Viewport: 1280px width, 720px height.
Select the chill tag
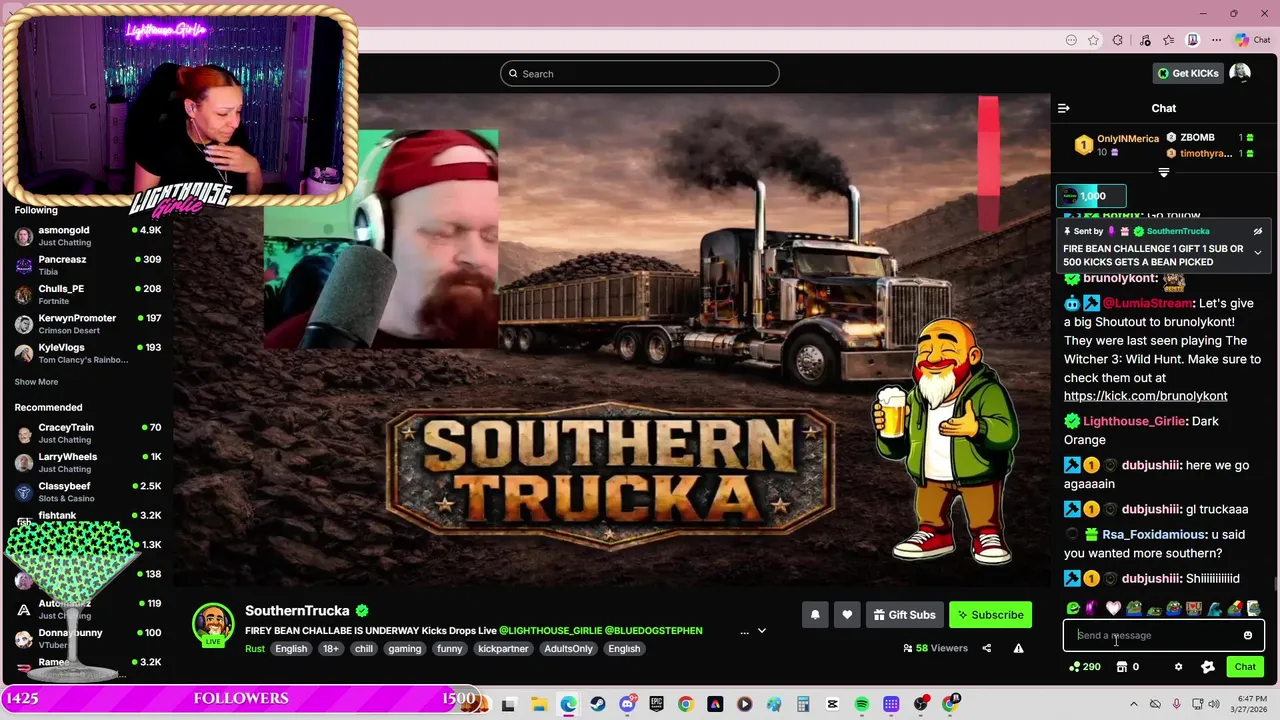(x=364, y=648)
